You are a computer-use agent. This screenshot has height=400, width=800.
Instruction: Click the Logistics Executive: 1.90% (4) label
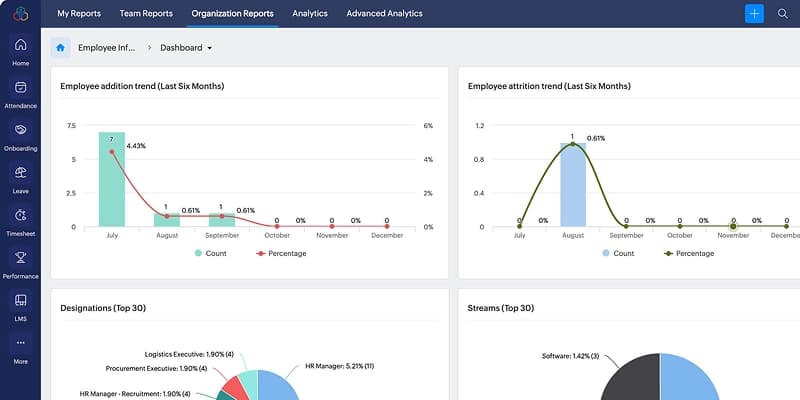(x=189, y=354)
